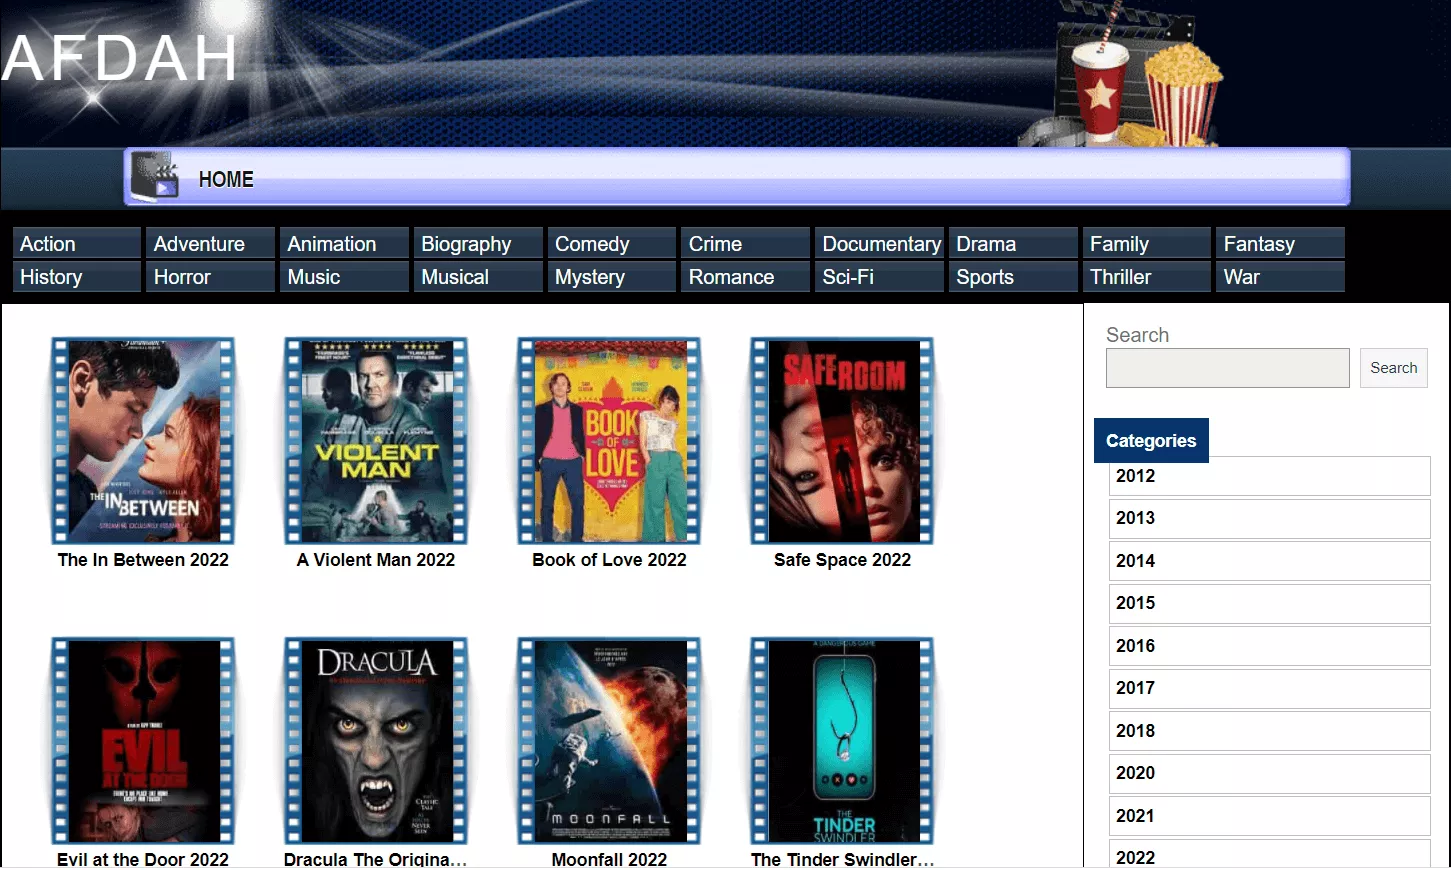Open Book of Love poster
The height and width of the screenshot is (870, 1451).
(609, 441)
